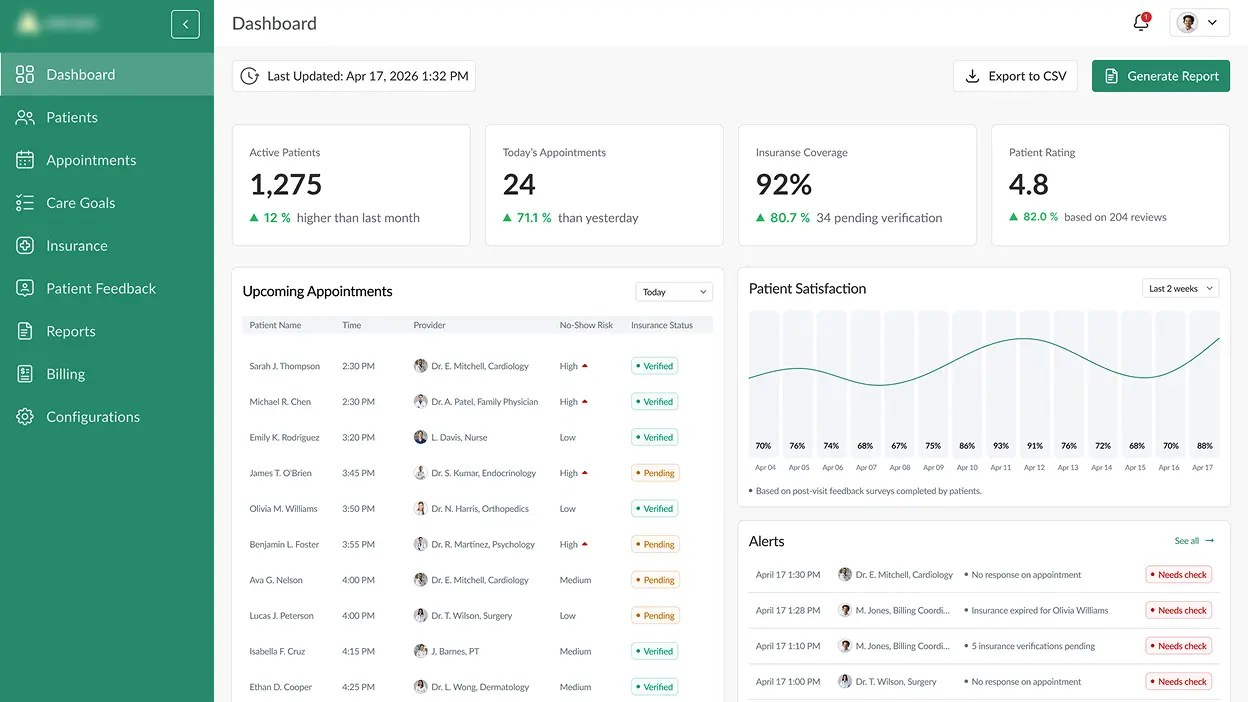The width and height of the screenshot is (1248, 702).
Task: Click Dr. T. Wilson avatar in the appointments table
Action: point(420,616)
